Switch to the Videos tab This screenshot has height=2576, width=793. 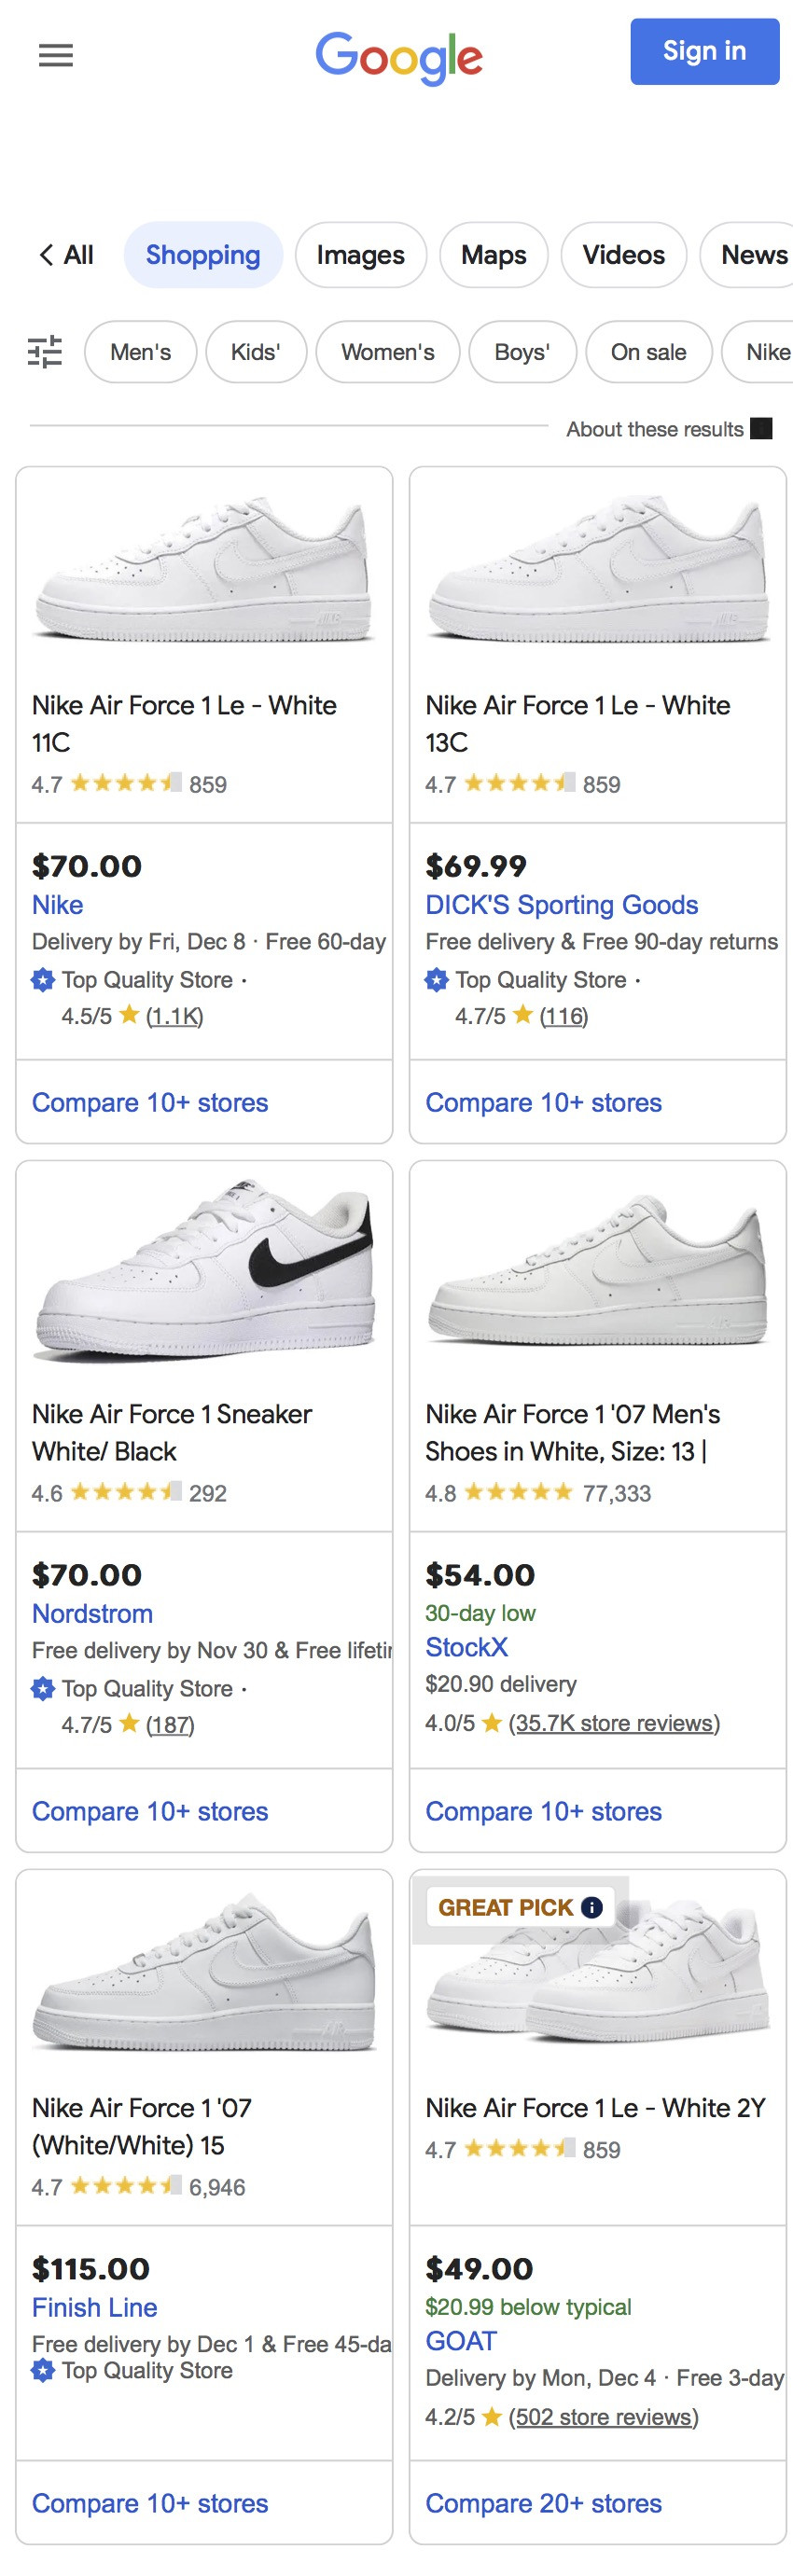(623, 255)
